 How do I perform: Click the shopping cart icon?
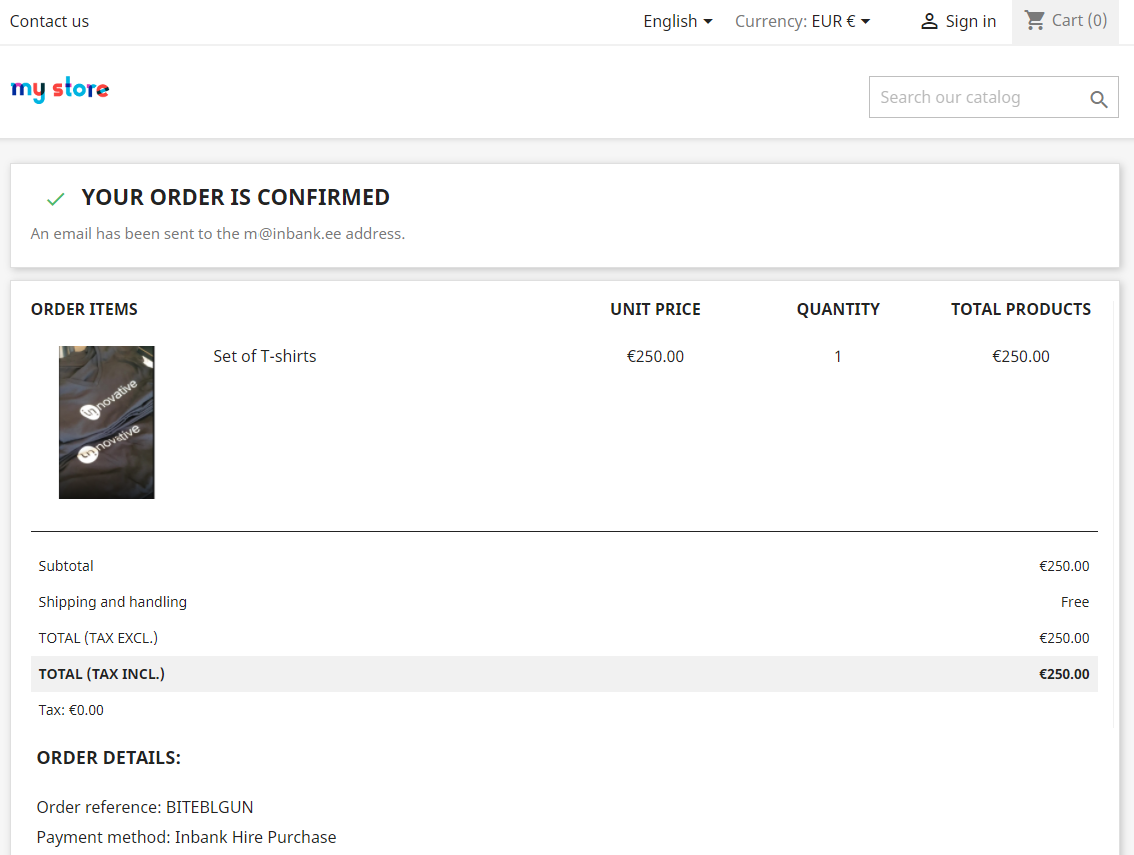coord(1035,20)
